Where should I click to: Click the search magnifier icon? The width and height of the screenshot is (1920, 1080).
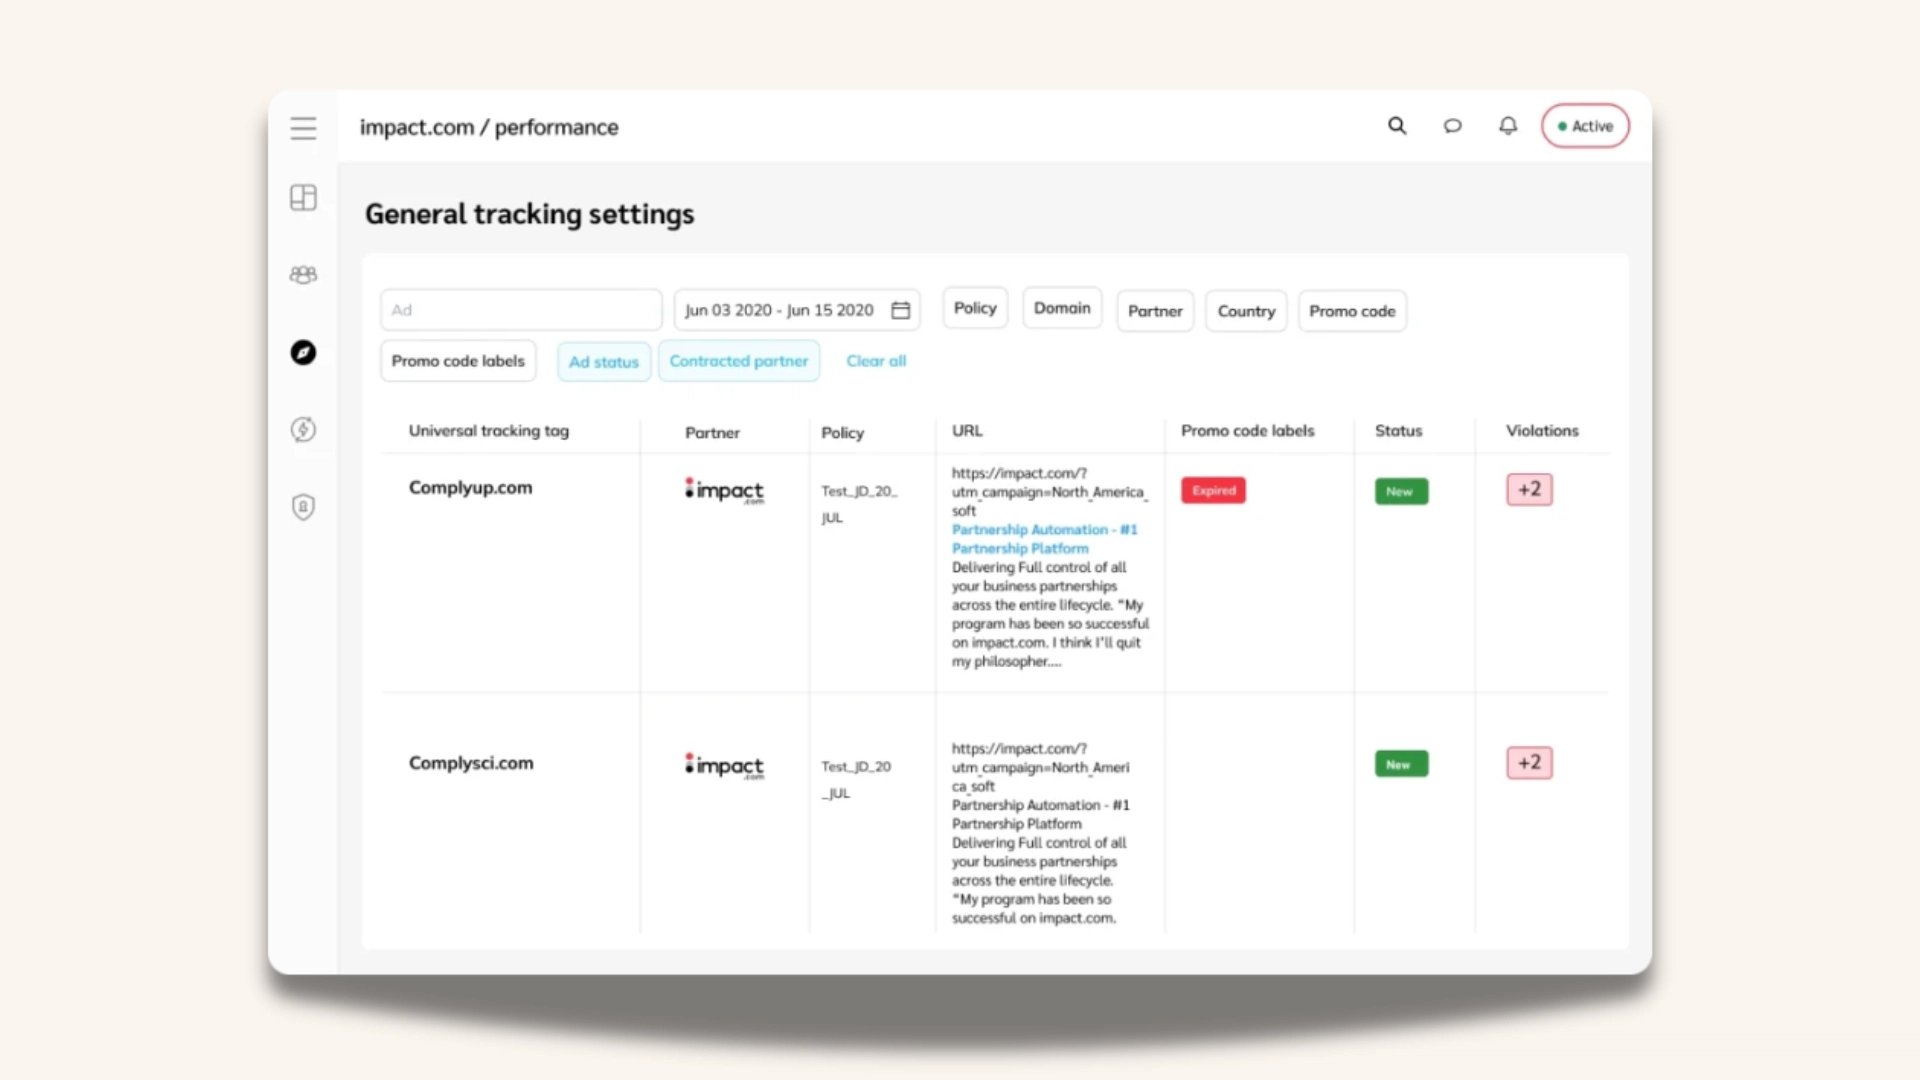point(1397,126)
